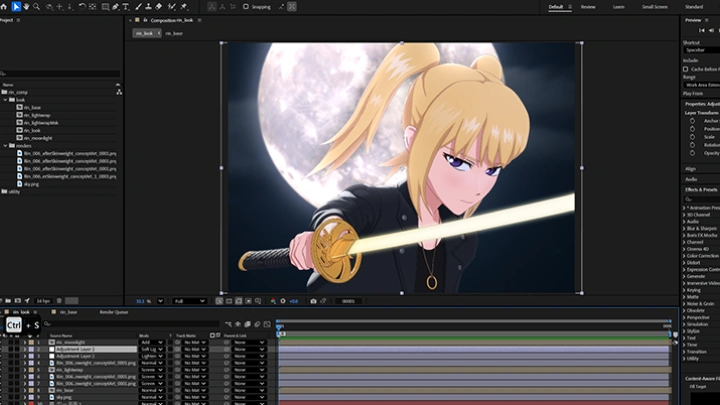This screenshot has width=720, height=405.
Task: Select the Pen tool
Action: pos(115,6)
